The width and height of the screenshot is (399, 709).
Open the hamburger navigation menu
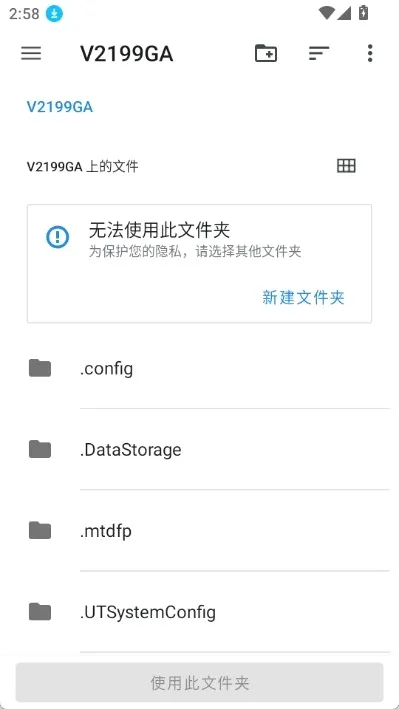[31, 54]
